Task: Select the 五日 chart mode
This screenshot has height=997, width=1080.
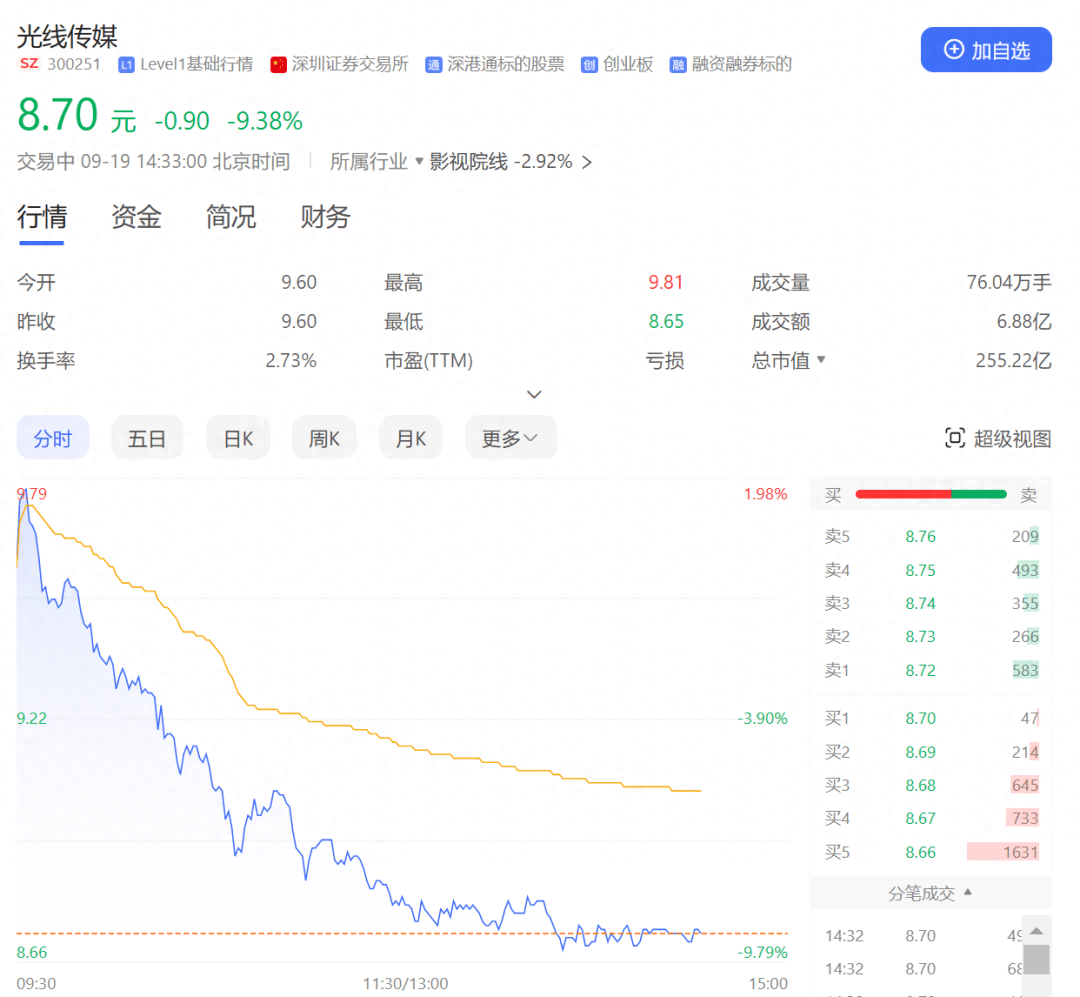Action: 147,438
